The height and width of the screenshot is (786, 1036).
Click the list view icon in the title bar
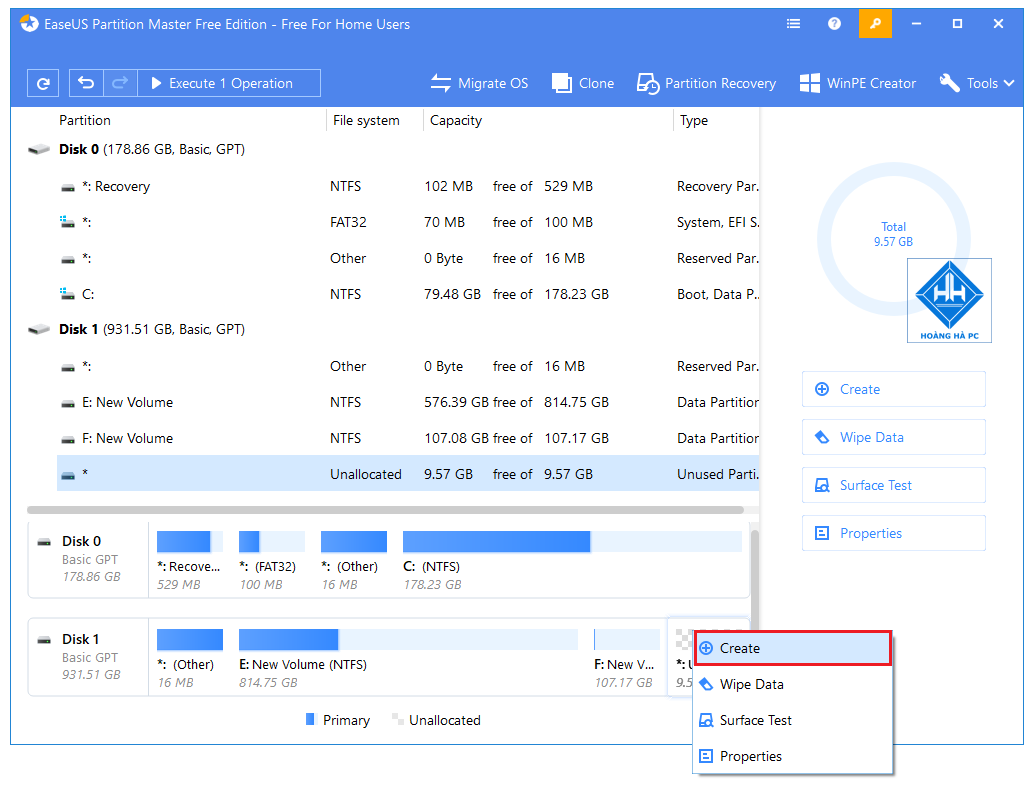tap(793, 23)
